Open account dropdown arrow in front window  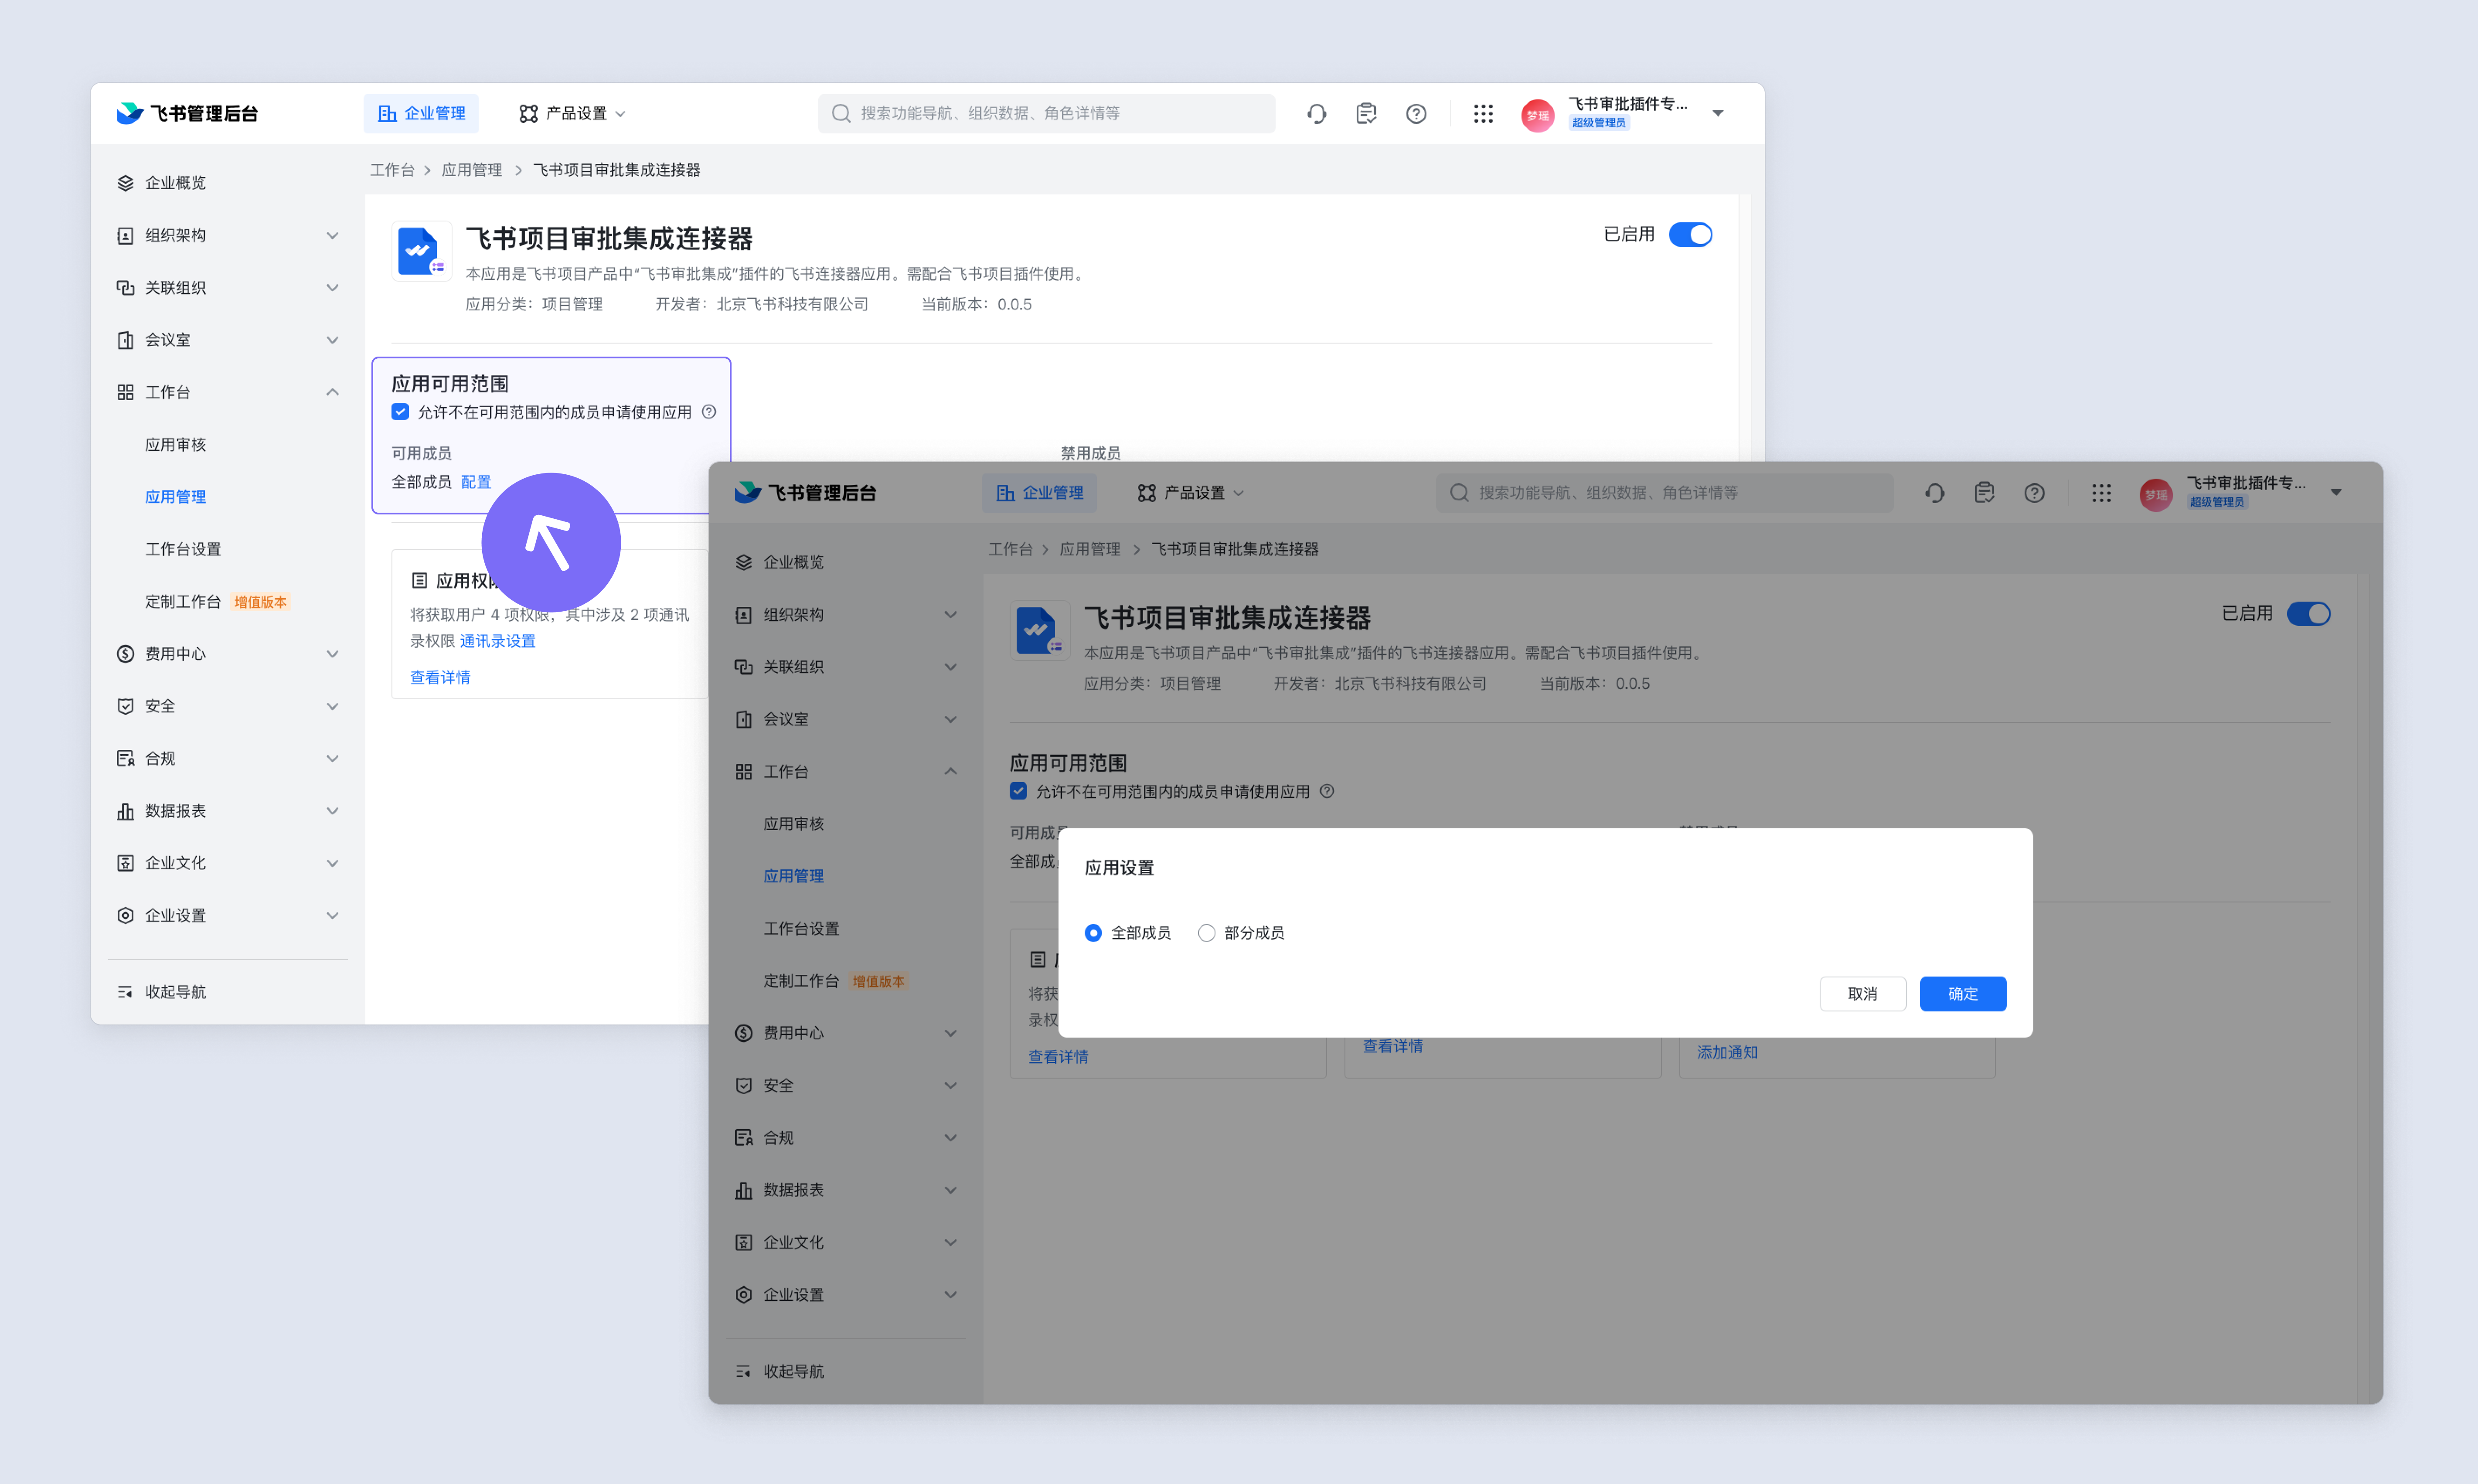pos(2336,492)
